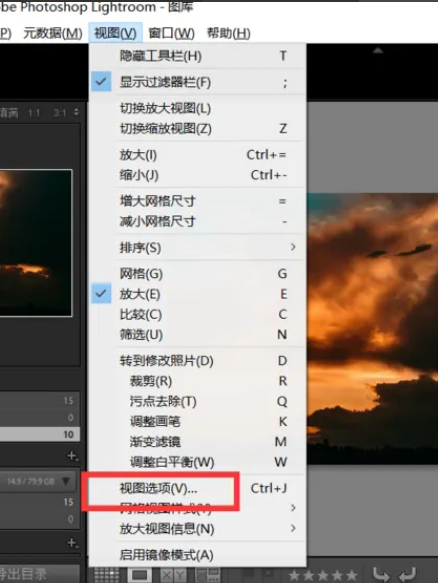Open survey view toolbar icon
438x583 pixels.
coord(208,575)
